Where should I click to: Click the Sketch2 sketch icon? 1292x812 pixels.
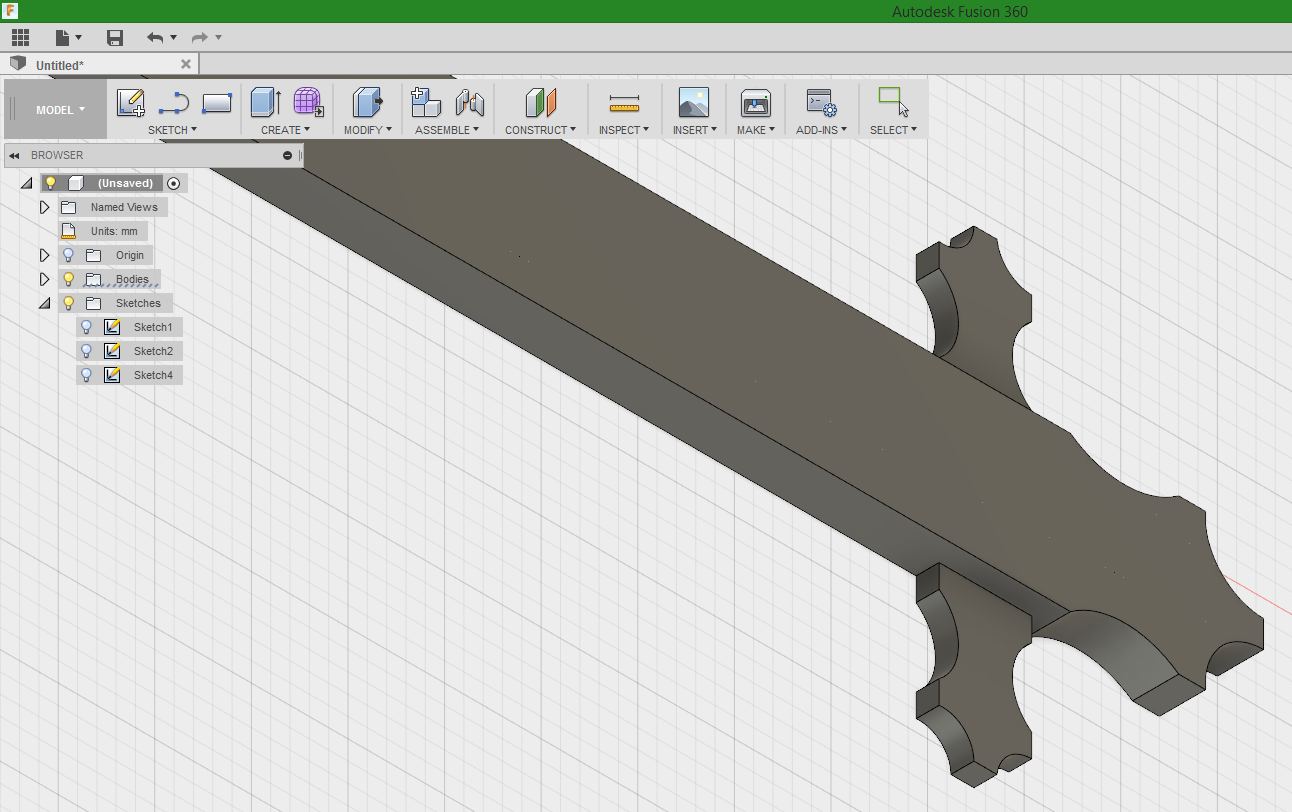pyautogui.click(x=112, y=351)
